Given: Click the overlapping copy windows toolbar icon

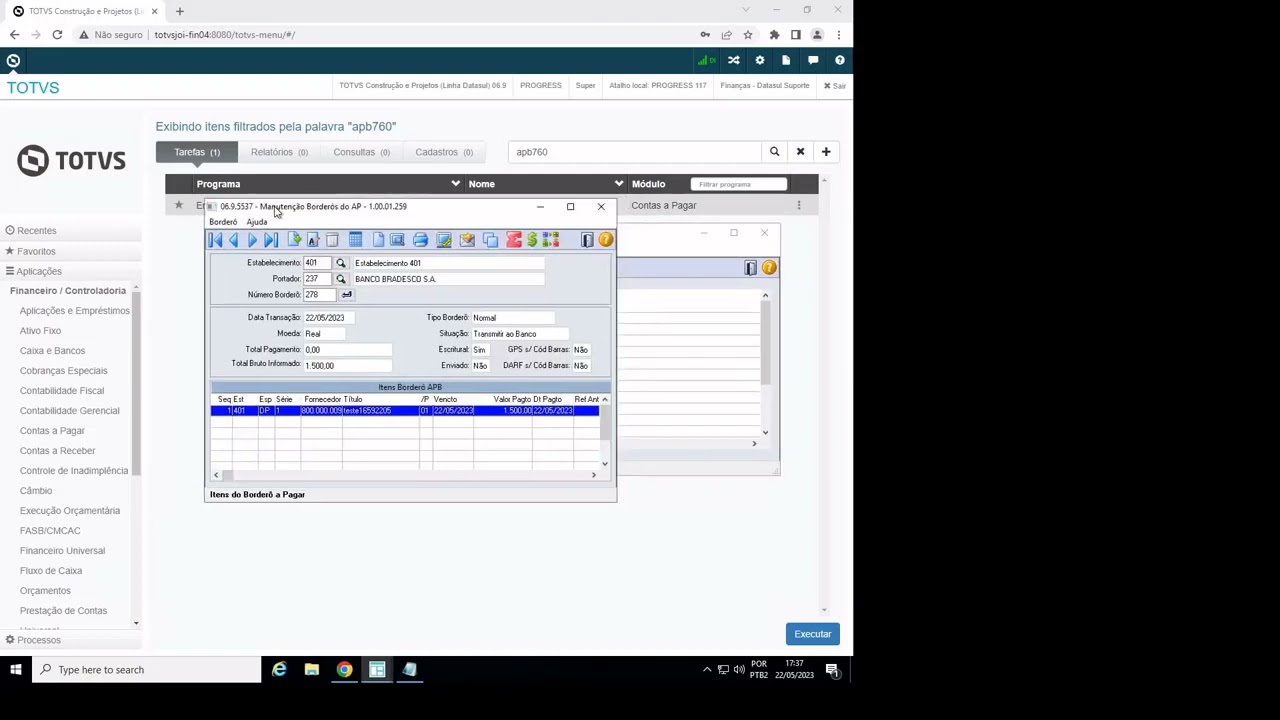Looking at the screenshot, I should click(x=490, y=240).
